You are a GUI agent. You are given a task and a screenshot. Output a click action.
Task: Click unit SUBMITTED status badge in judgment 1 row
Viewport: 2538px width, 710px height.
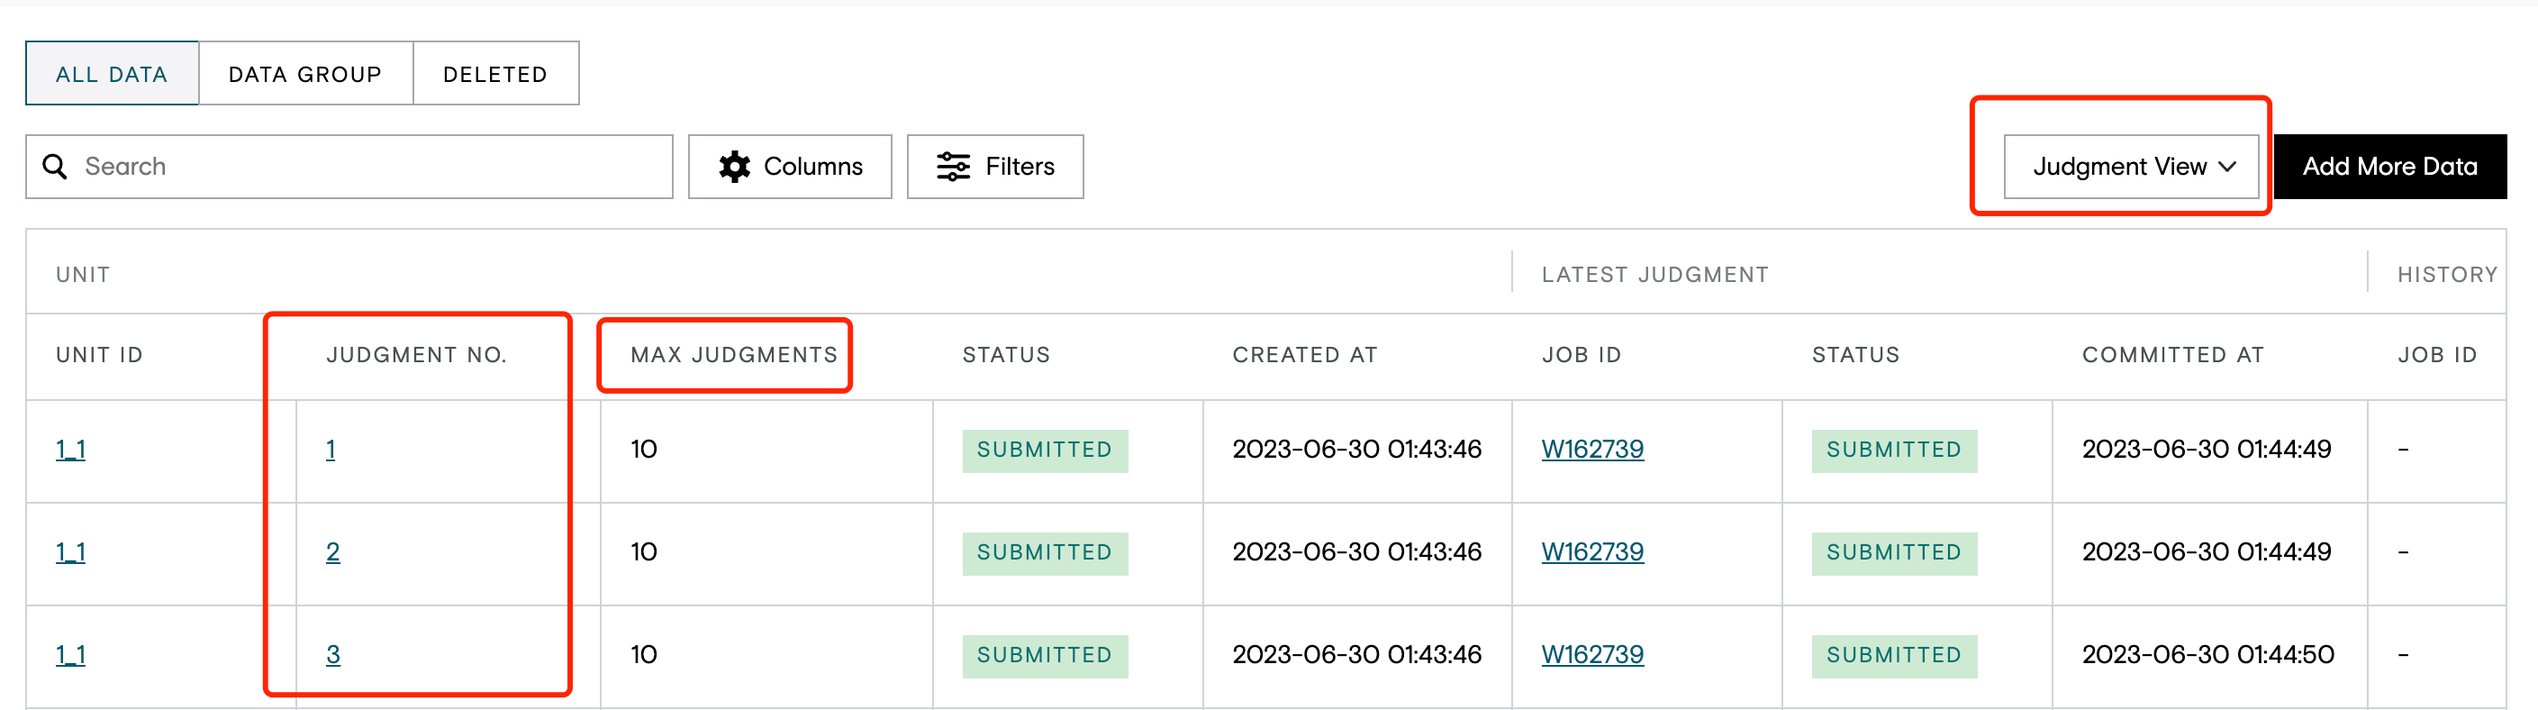point(1045,451)
